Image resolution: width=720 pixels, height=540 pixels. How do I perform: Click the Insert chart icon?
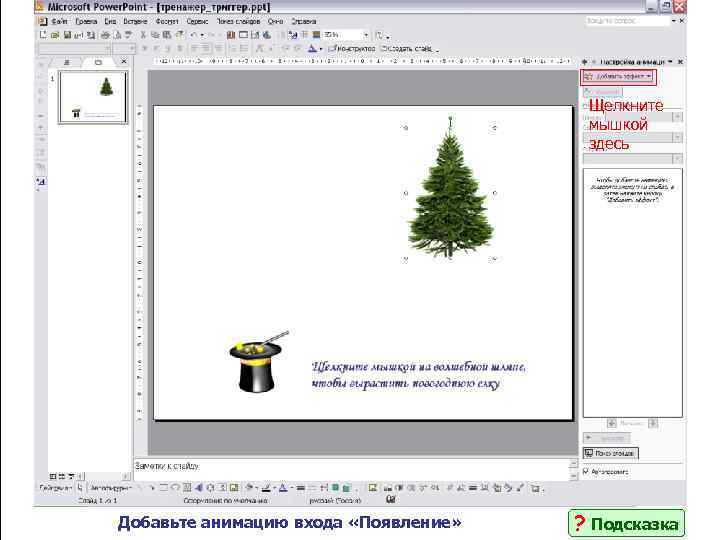click(x=231, y=35)
